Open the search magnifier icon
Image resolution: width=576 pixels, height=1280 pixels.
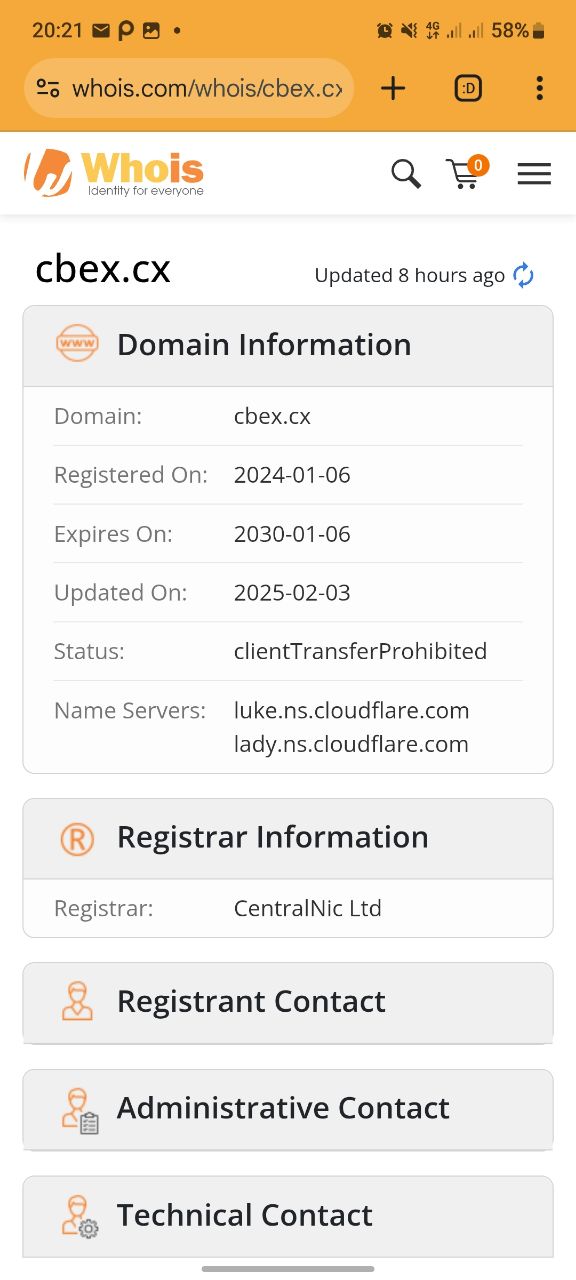point(406,174)
